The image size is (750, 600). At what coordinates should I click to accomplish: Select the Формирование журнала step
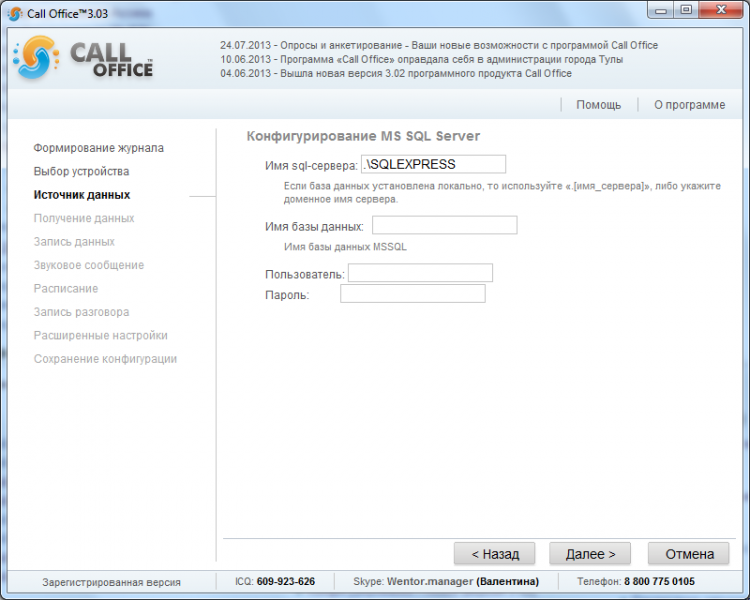(x=99, y=148)
